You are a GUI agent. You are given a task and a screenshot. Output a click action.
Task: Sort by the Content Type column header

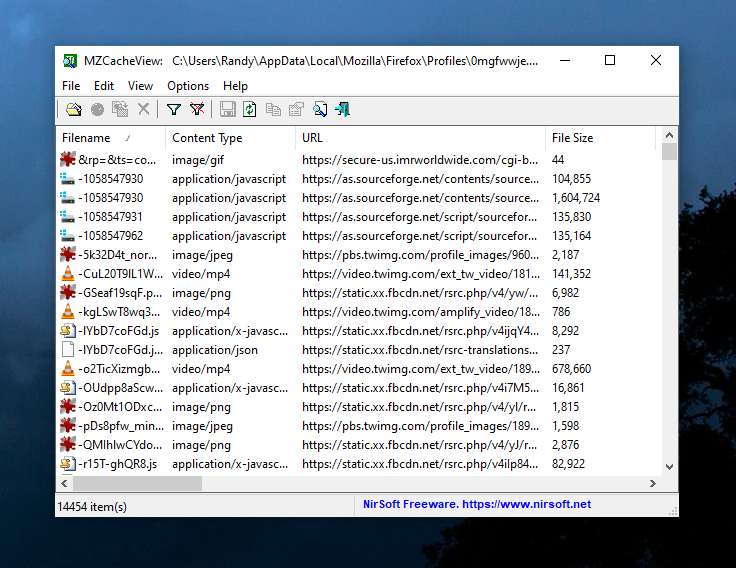point(230,138)
